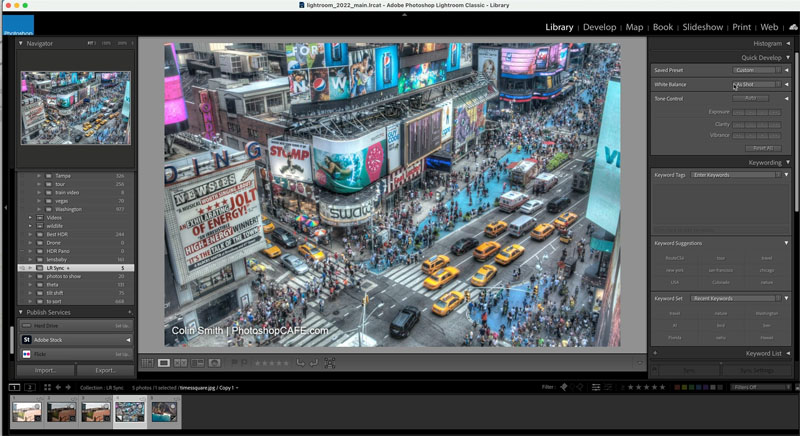Open Survey view icon in toolbar
800x436 pixels.
pyautogui.click(x=197, y=363)
